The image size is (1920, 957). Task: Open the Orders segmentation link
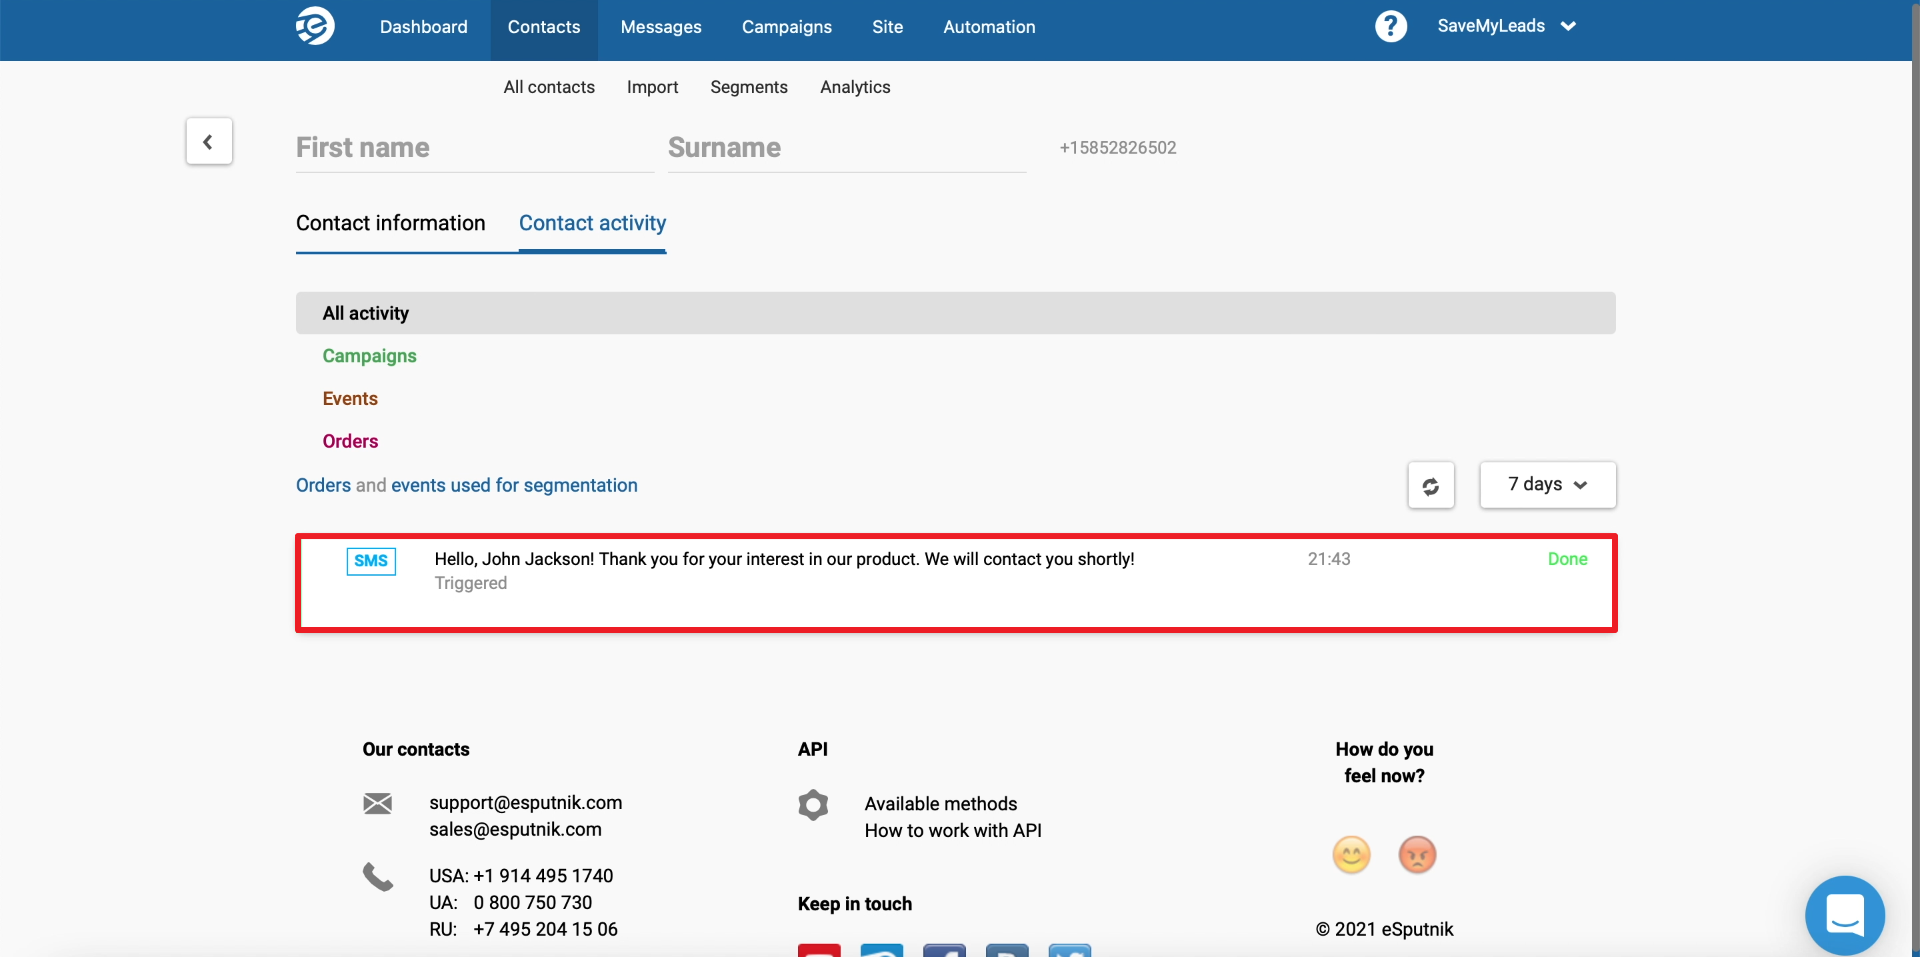tap(323, 485)
